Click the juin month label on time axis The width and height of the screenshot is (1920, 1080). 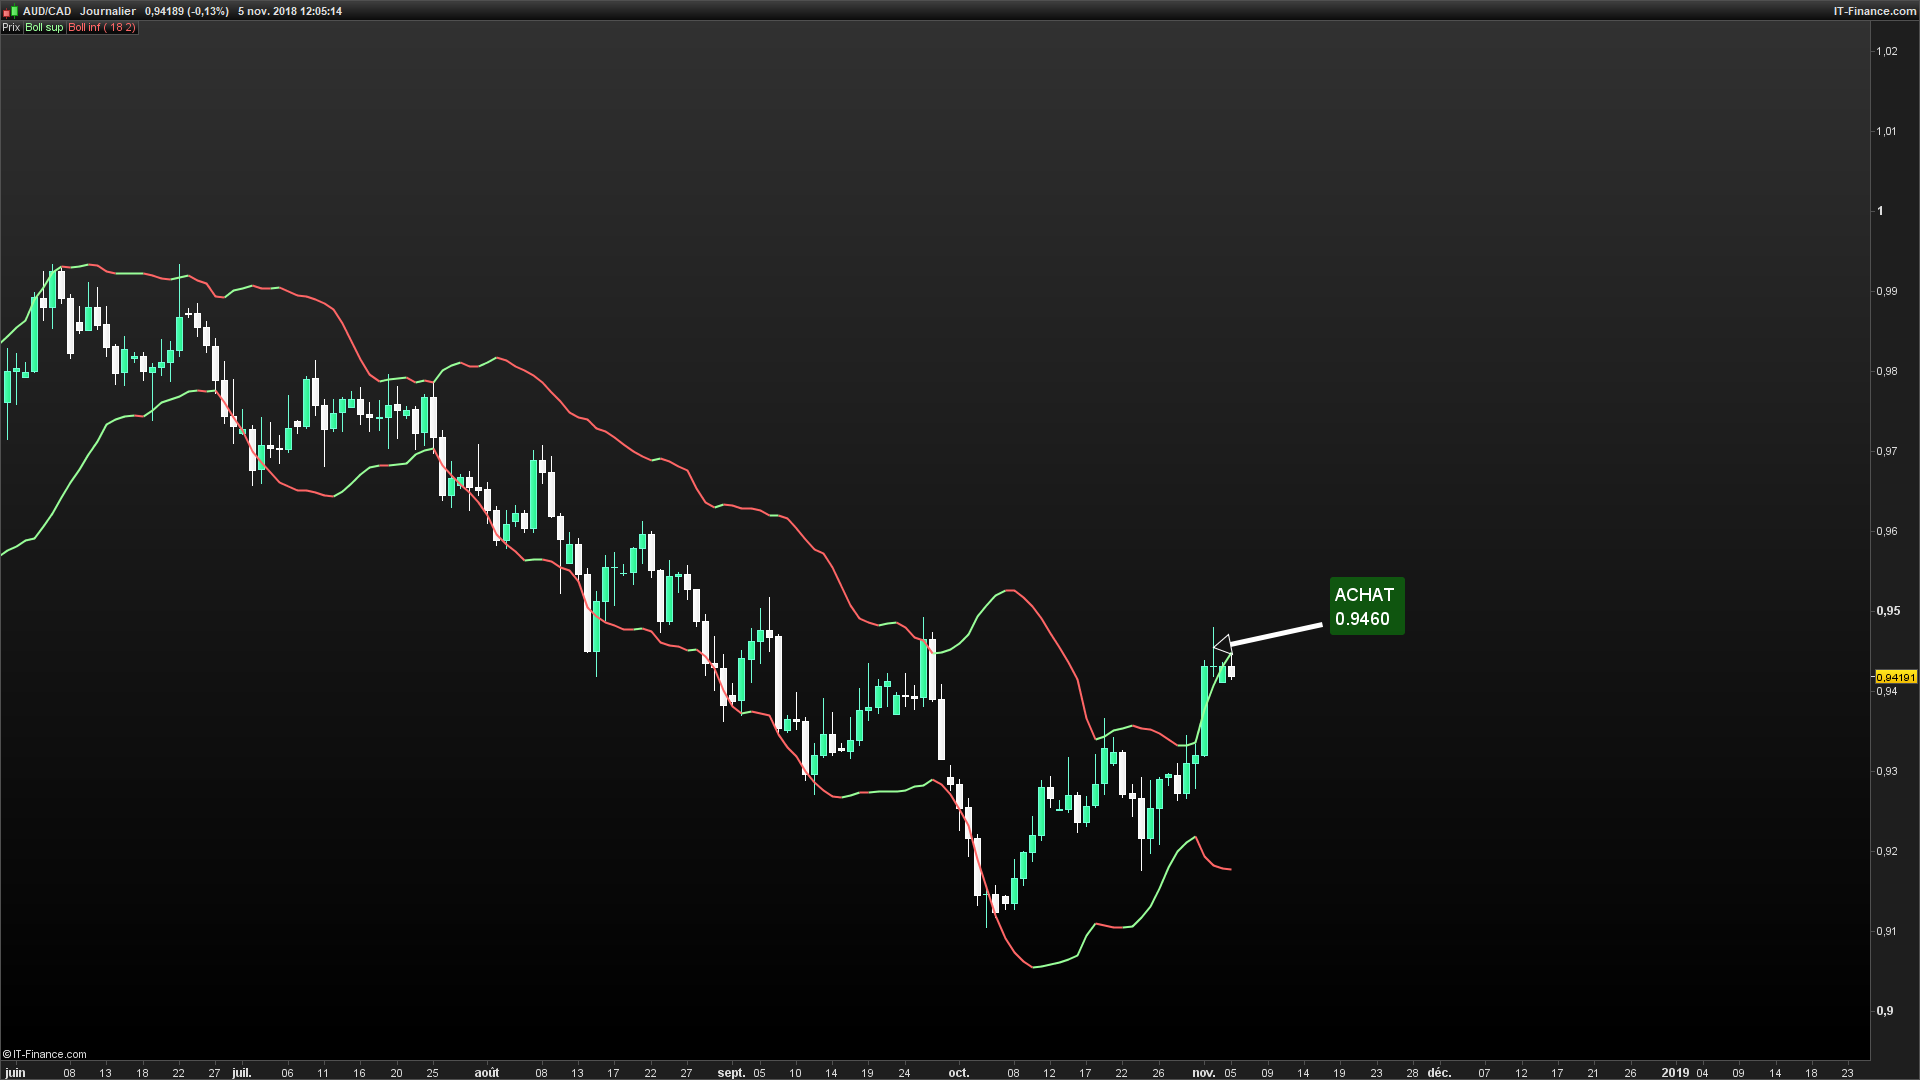click(15, 1072)
